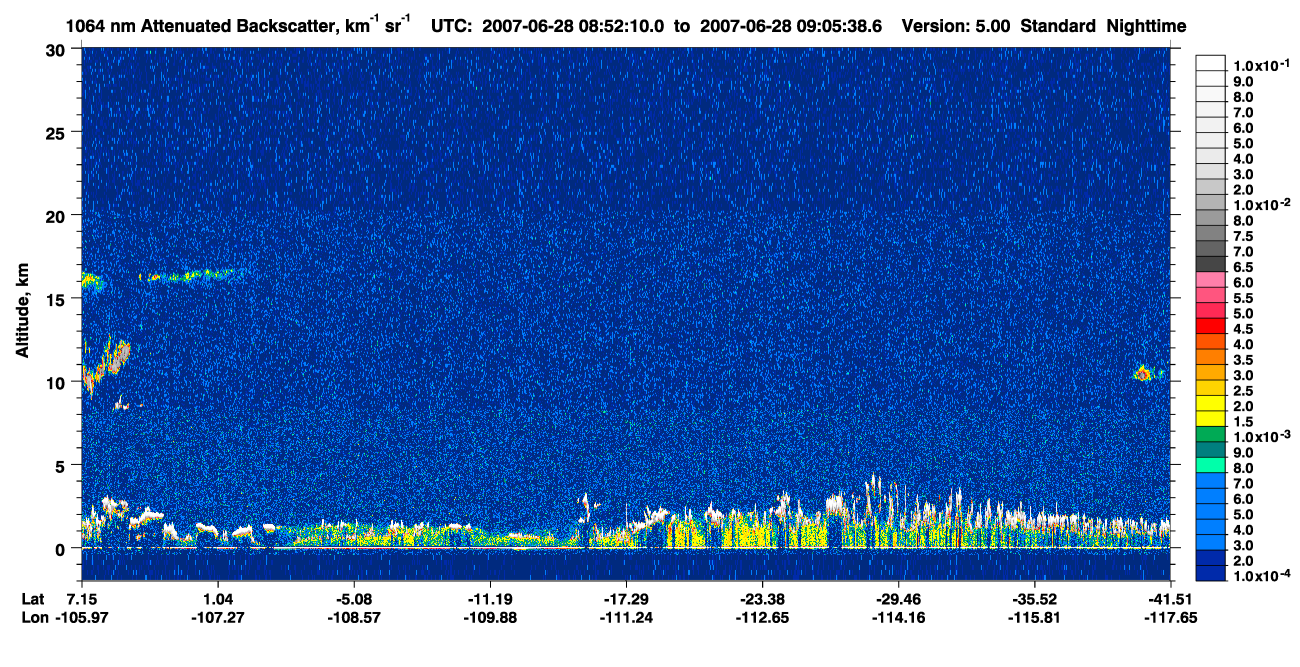
Task: Click the 'Lon' row label
Action: [x=33, y=618]
